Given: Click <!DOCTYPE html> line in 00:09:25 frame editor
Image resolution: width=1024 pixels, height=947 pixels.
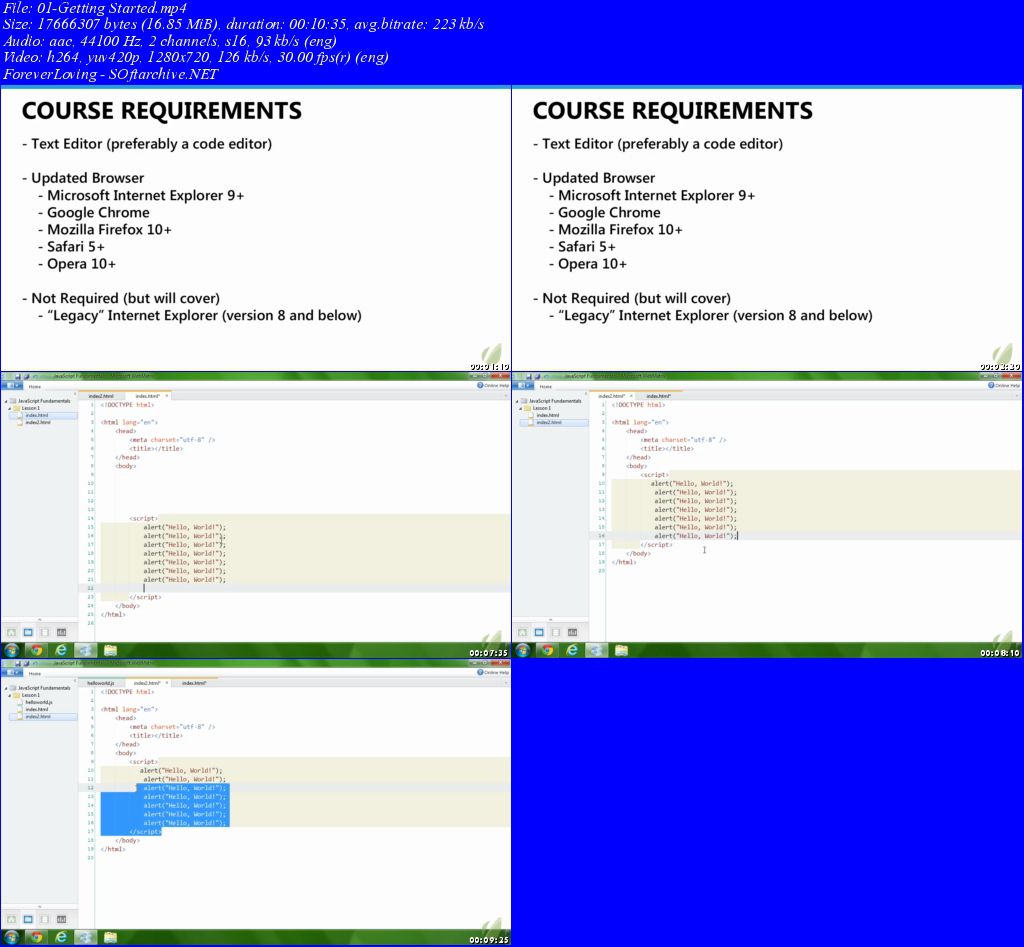Looking at the screenshot, I should pyautogui.click(x=127, y=692).
